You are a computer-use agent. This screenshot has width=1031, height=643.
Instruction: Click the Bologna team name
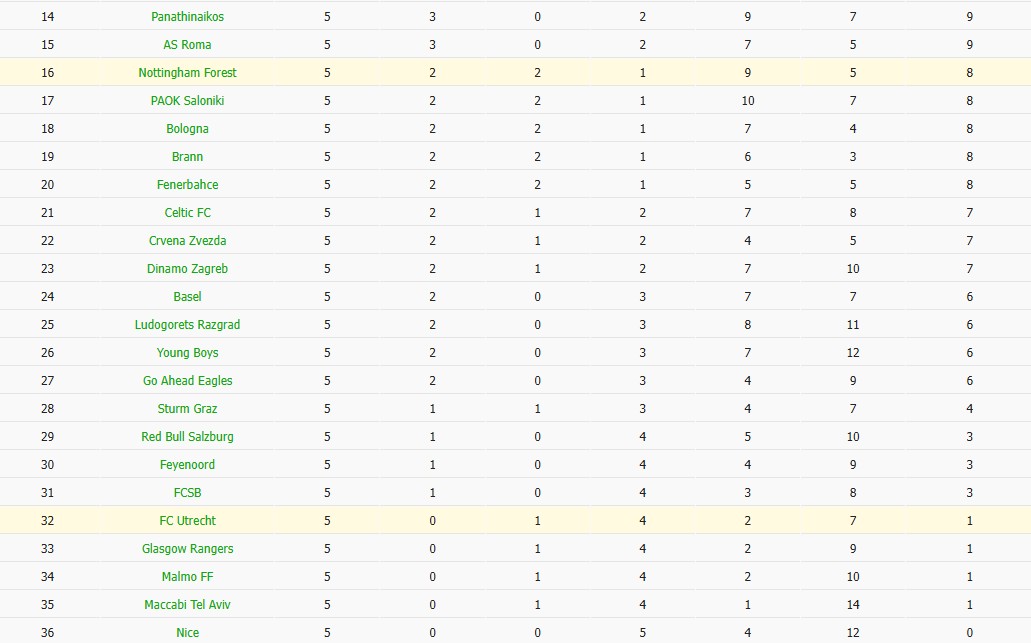(187, 129)
